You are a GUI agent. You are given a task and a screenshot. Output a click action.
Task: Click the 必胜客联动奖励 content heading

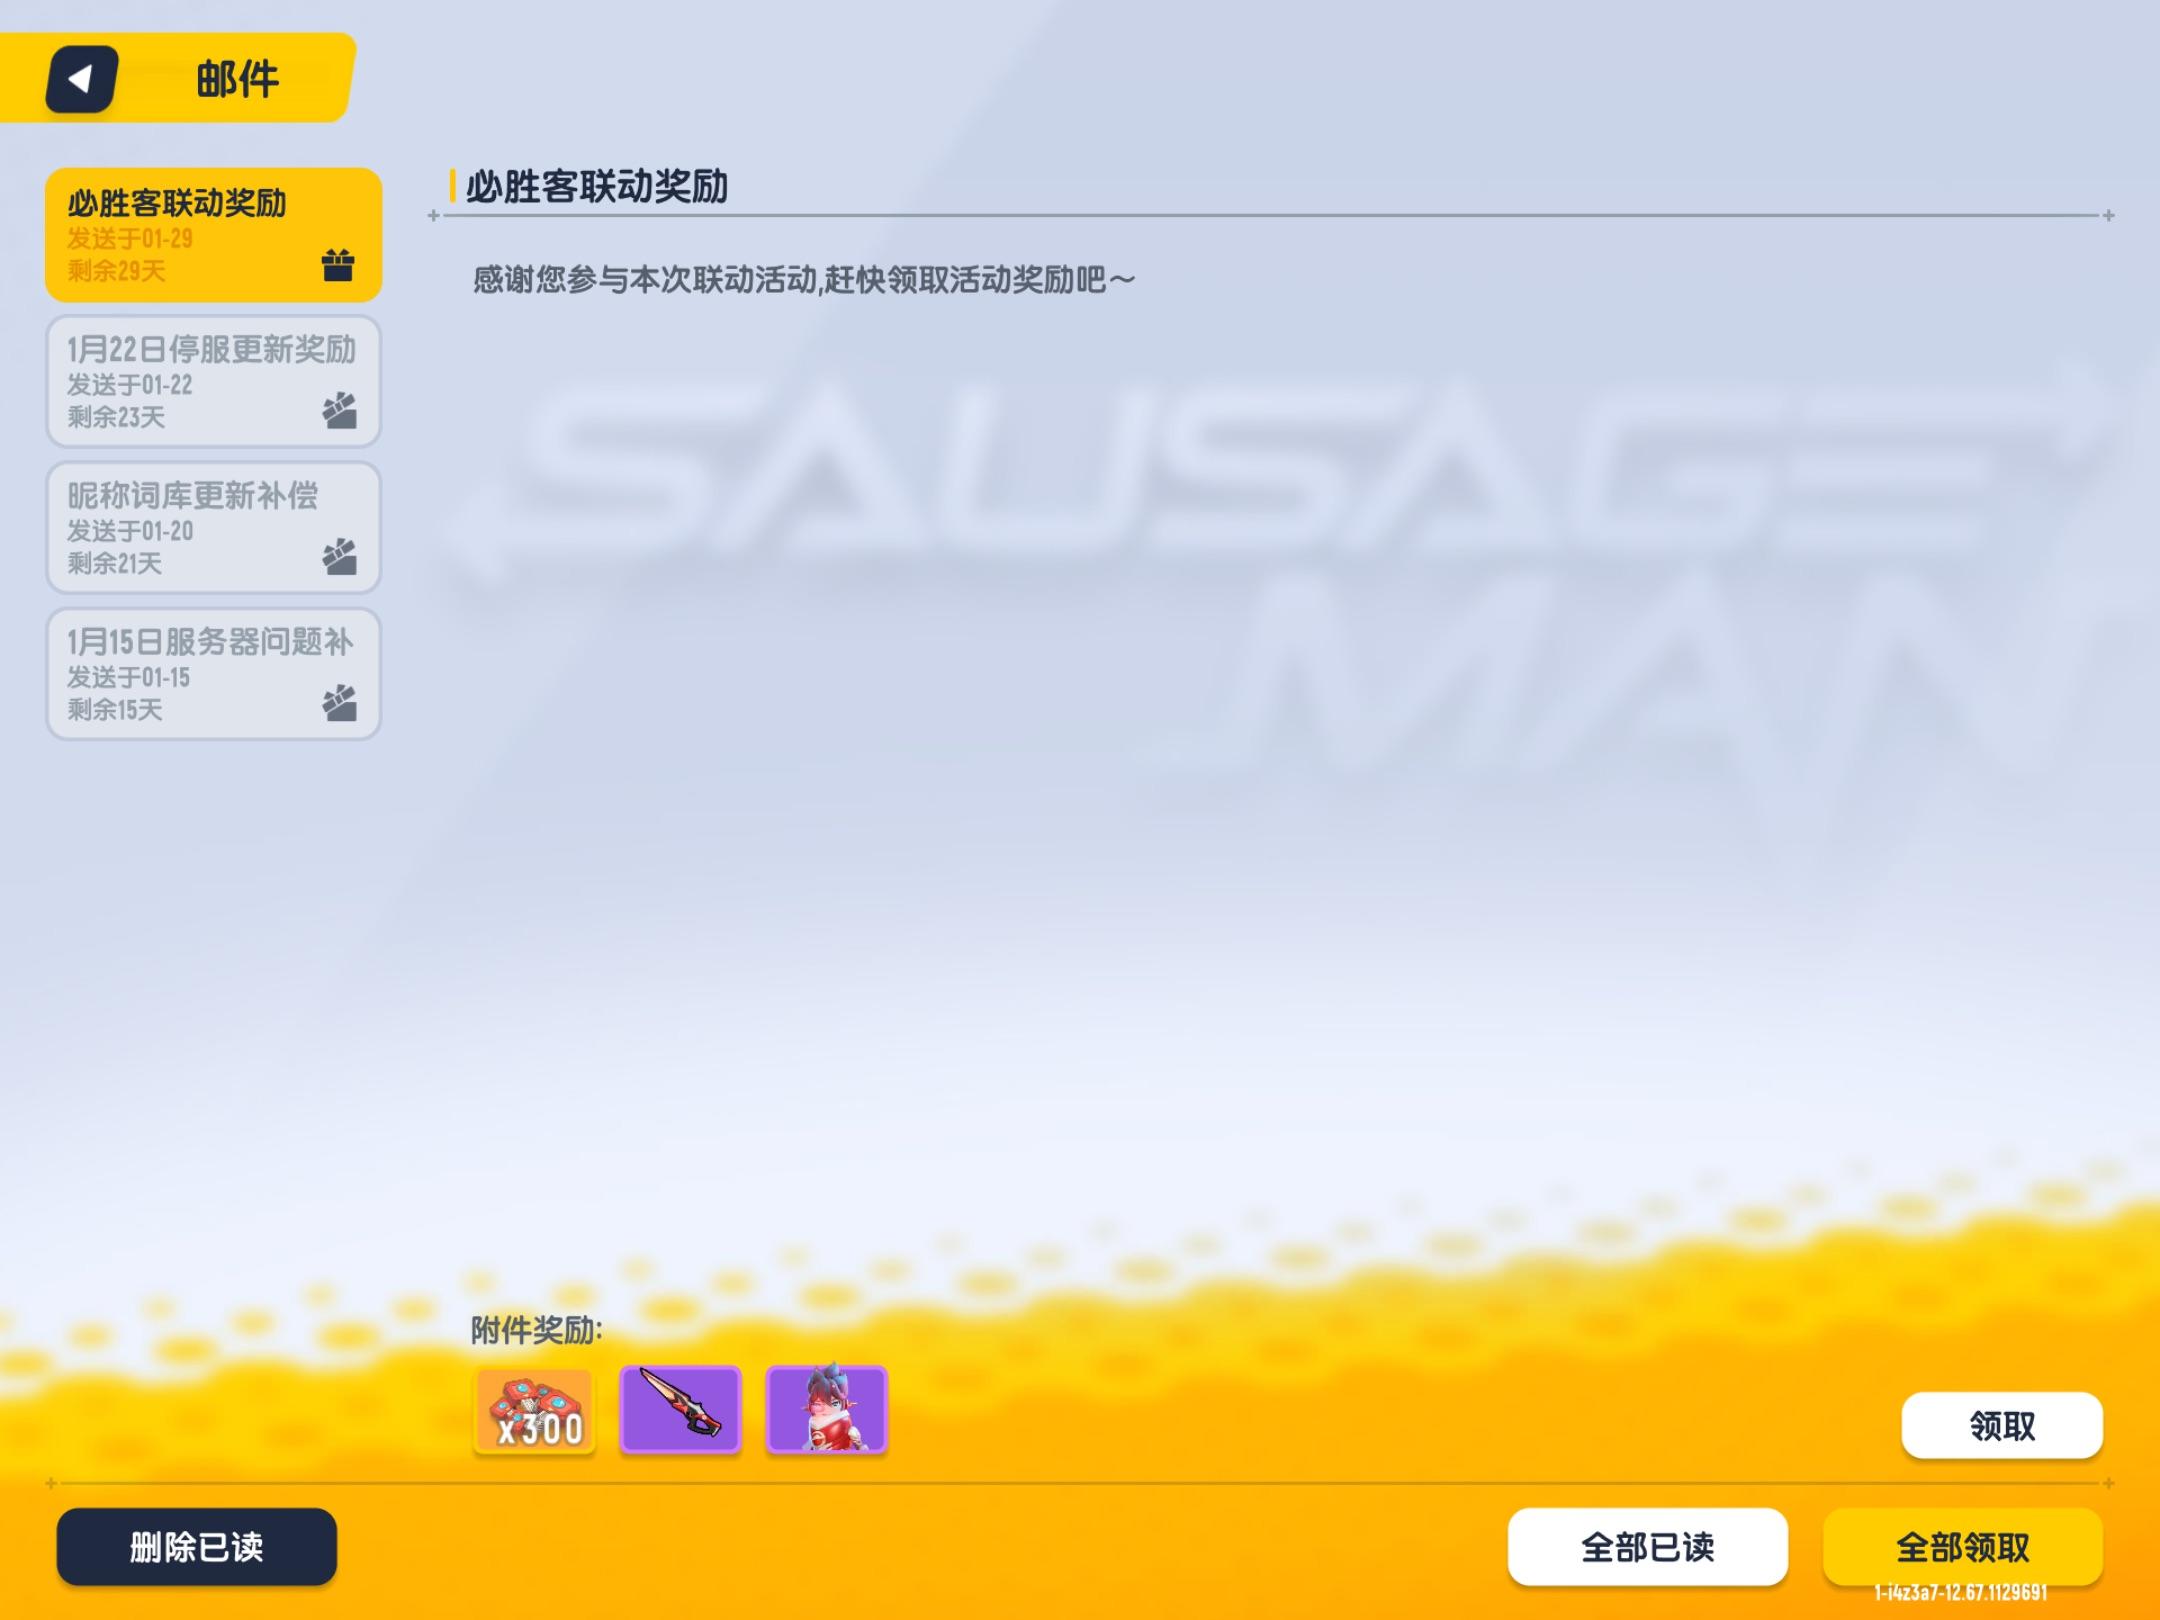pos(597,187)
